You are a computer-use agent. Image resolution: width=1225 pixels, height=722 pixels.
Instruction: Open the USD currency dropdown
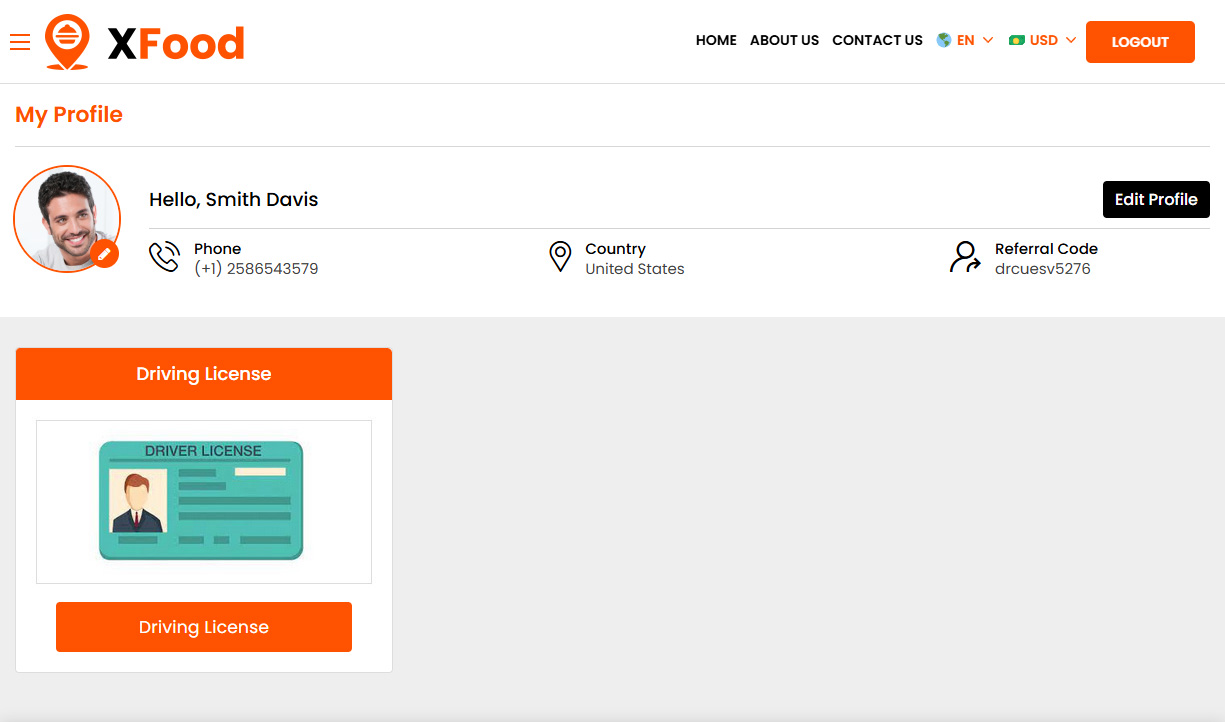[1043, 41]
